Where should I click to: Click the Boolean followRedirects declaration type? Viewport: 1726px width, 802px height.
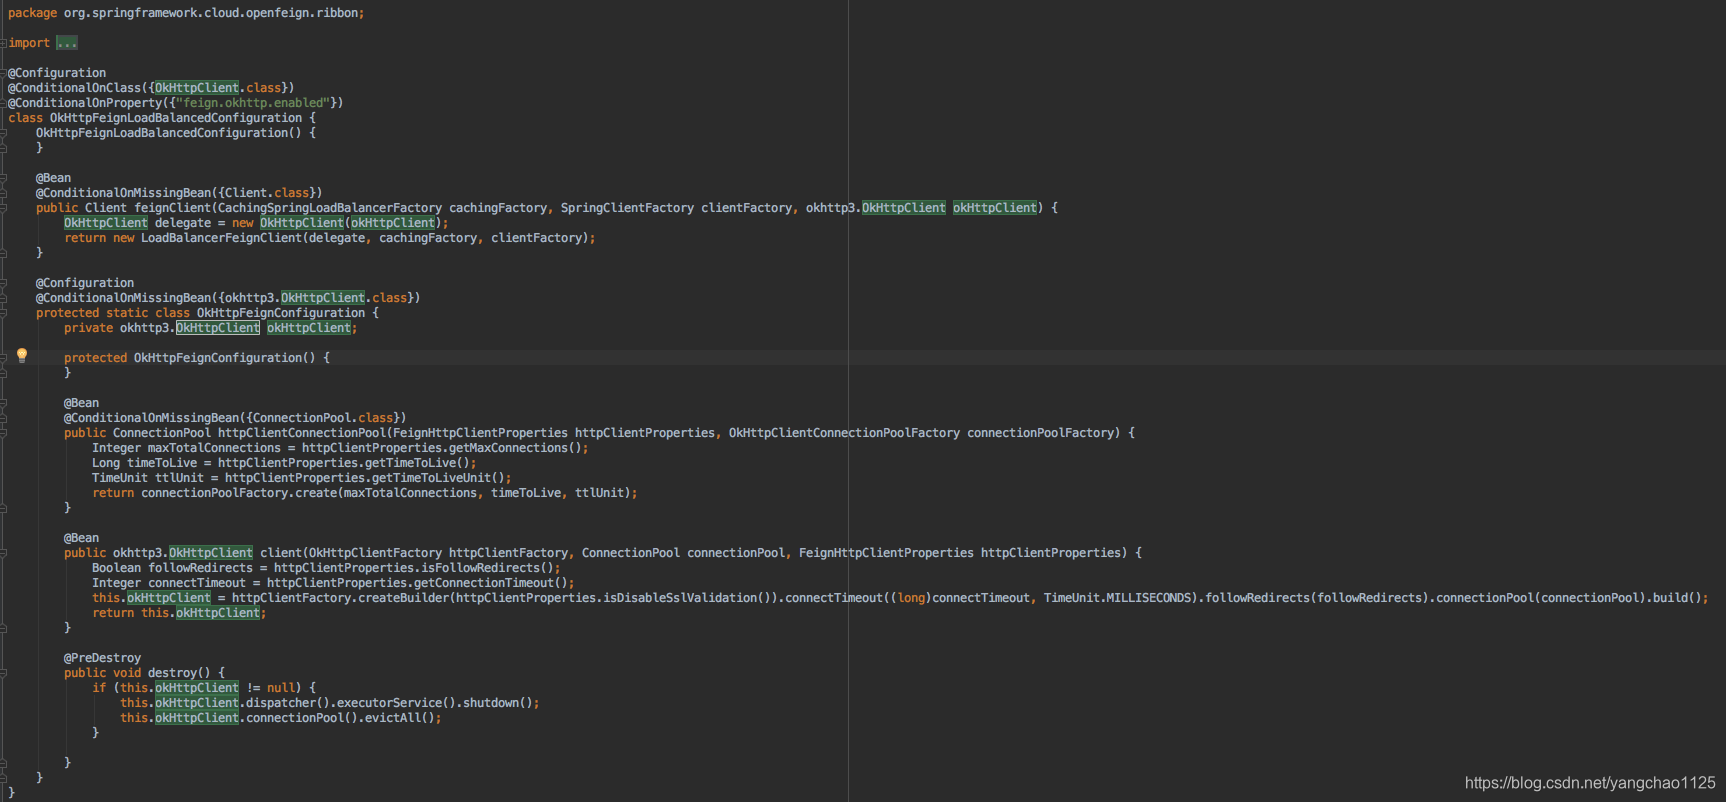[x=117, y=568]
